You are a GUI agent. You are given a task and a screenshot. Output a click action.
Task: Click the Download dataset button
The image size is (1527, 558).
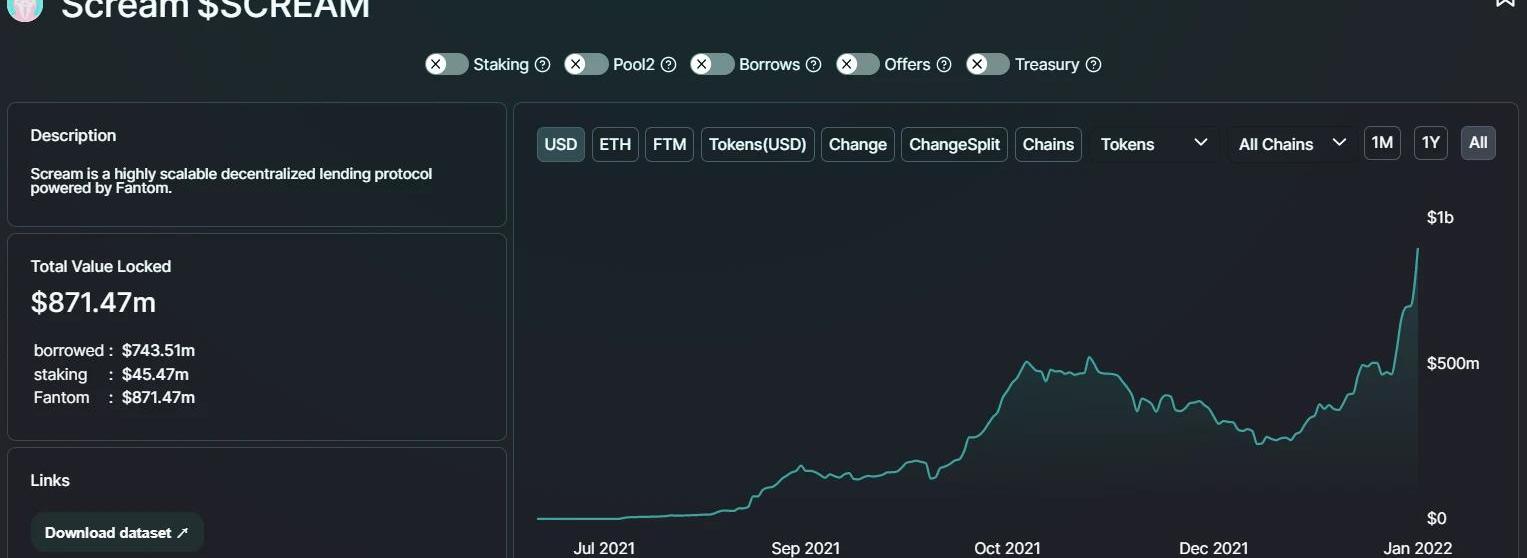pos(117,533)
